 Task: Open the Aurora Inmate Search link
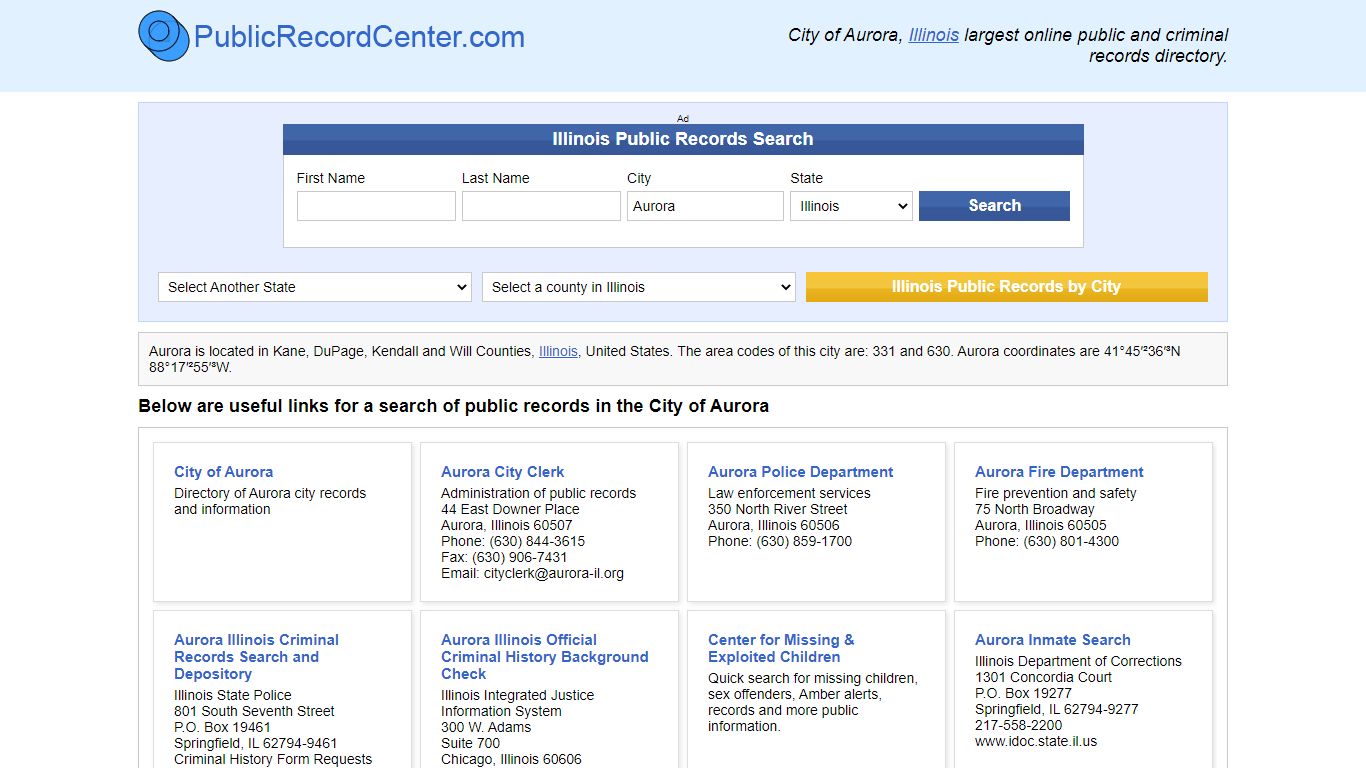(1052, 640)
